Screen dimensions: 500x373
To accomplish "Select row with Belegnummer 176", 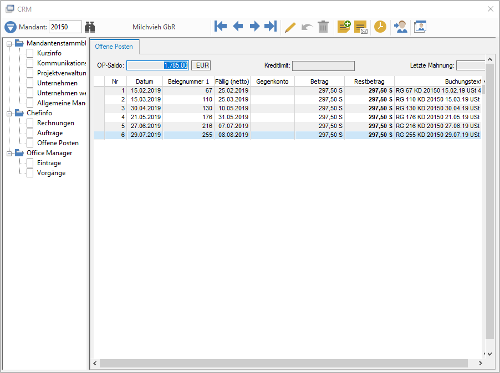I will click(x=287, y=117).
